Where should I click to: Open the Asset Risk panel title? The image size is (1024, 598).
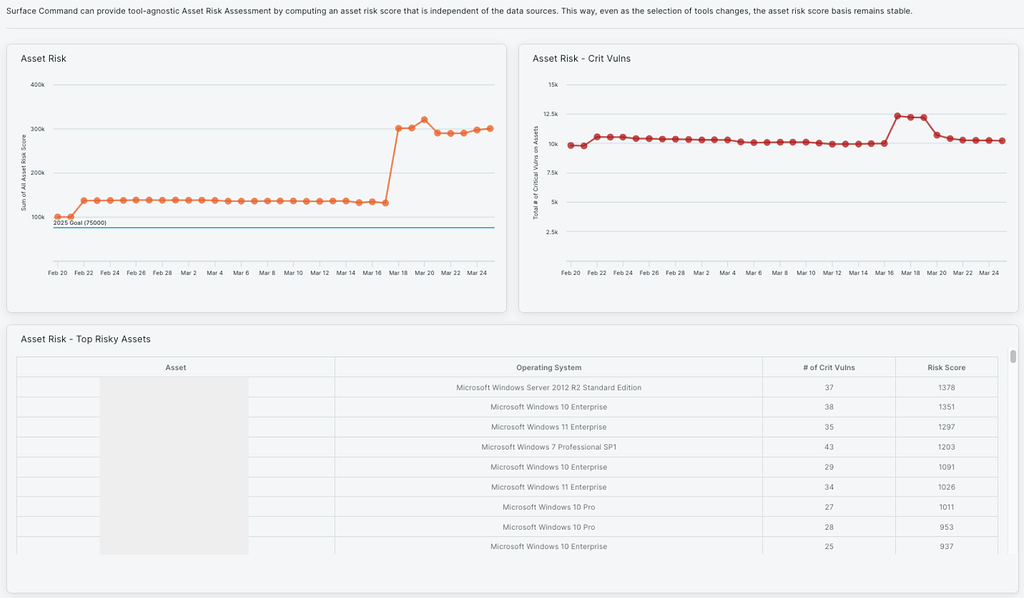43,58
